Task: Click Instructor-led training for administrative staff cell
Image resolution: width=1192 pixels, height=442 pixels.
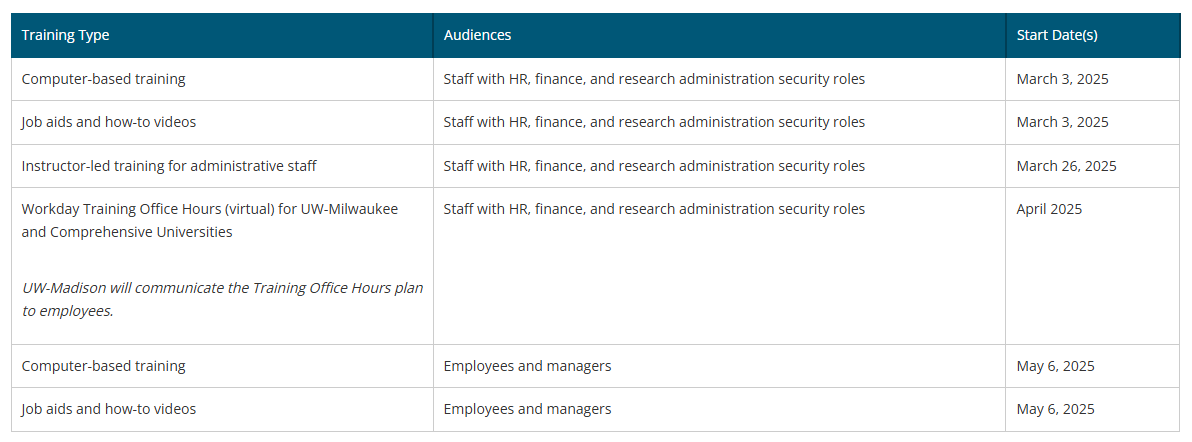Action: (169, 166)
